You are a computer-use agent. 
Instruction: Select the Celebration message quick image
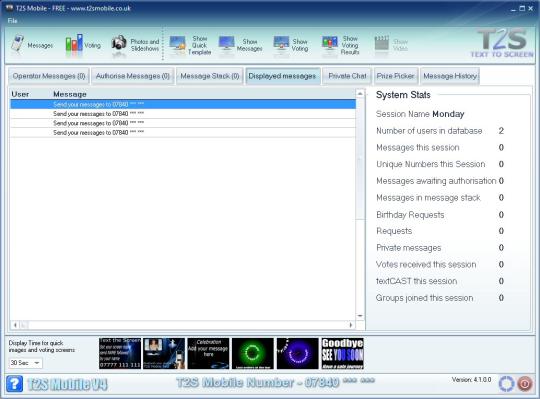tap(208, 353)
